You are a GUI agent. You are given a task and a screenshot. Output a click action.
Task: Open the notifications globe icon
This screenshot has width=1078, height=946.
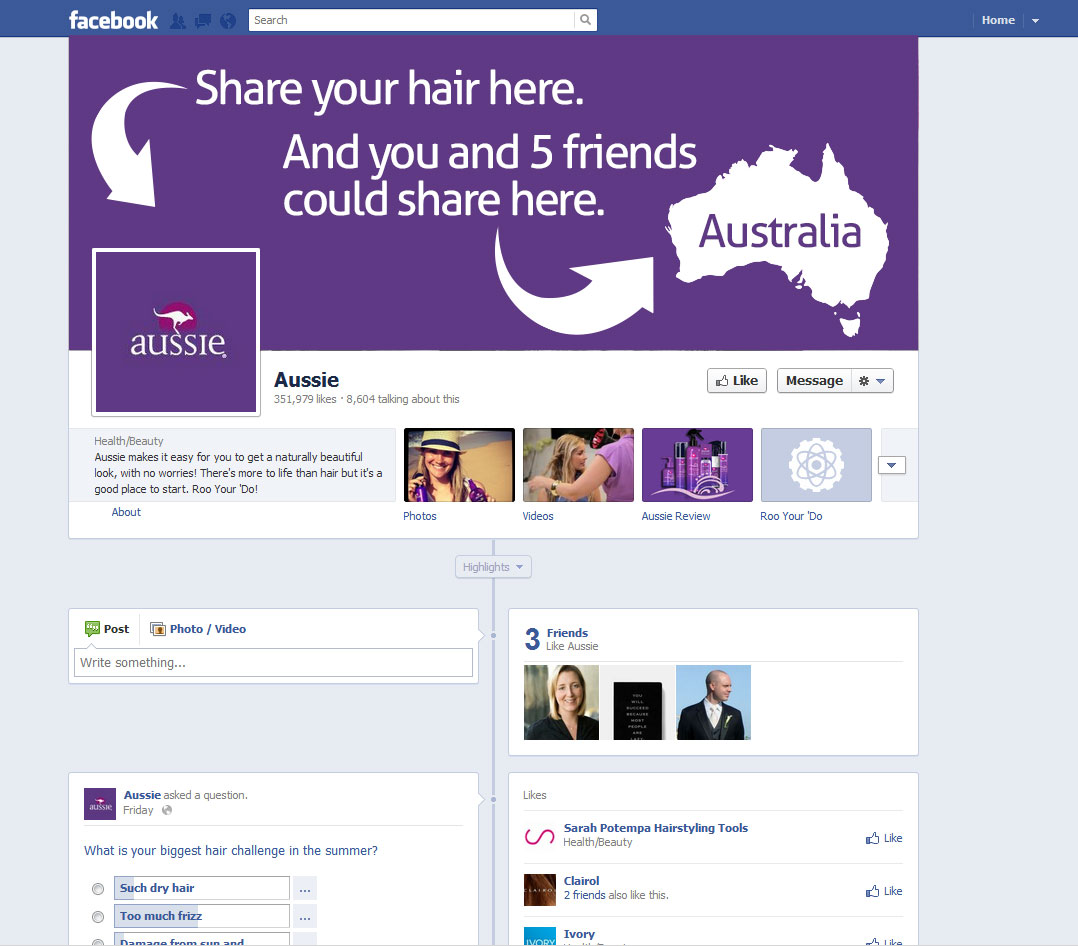228,21
